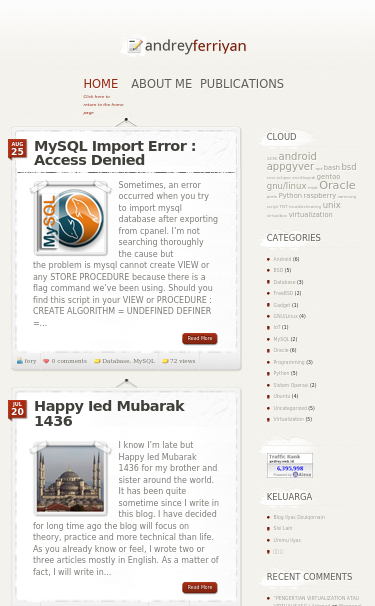The width and height of the screenshot is (375, 606).
Task: Click the notepad logo icon beside andreyferriyan
Action: 135,46
